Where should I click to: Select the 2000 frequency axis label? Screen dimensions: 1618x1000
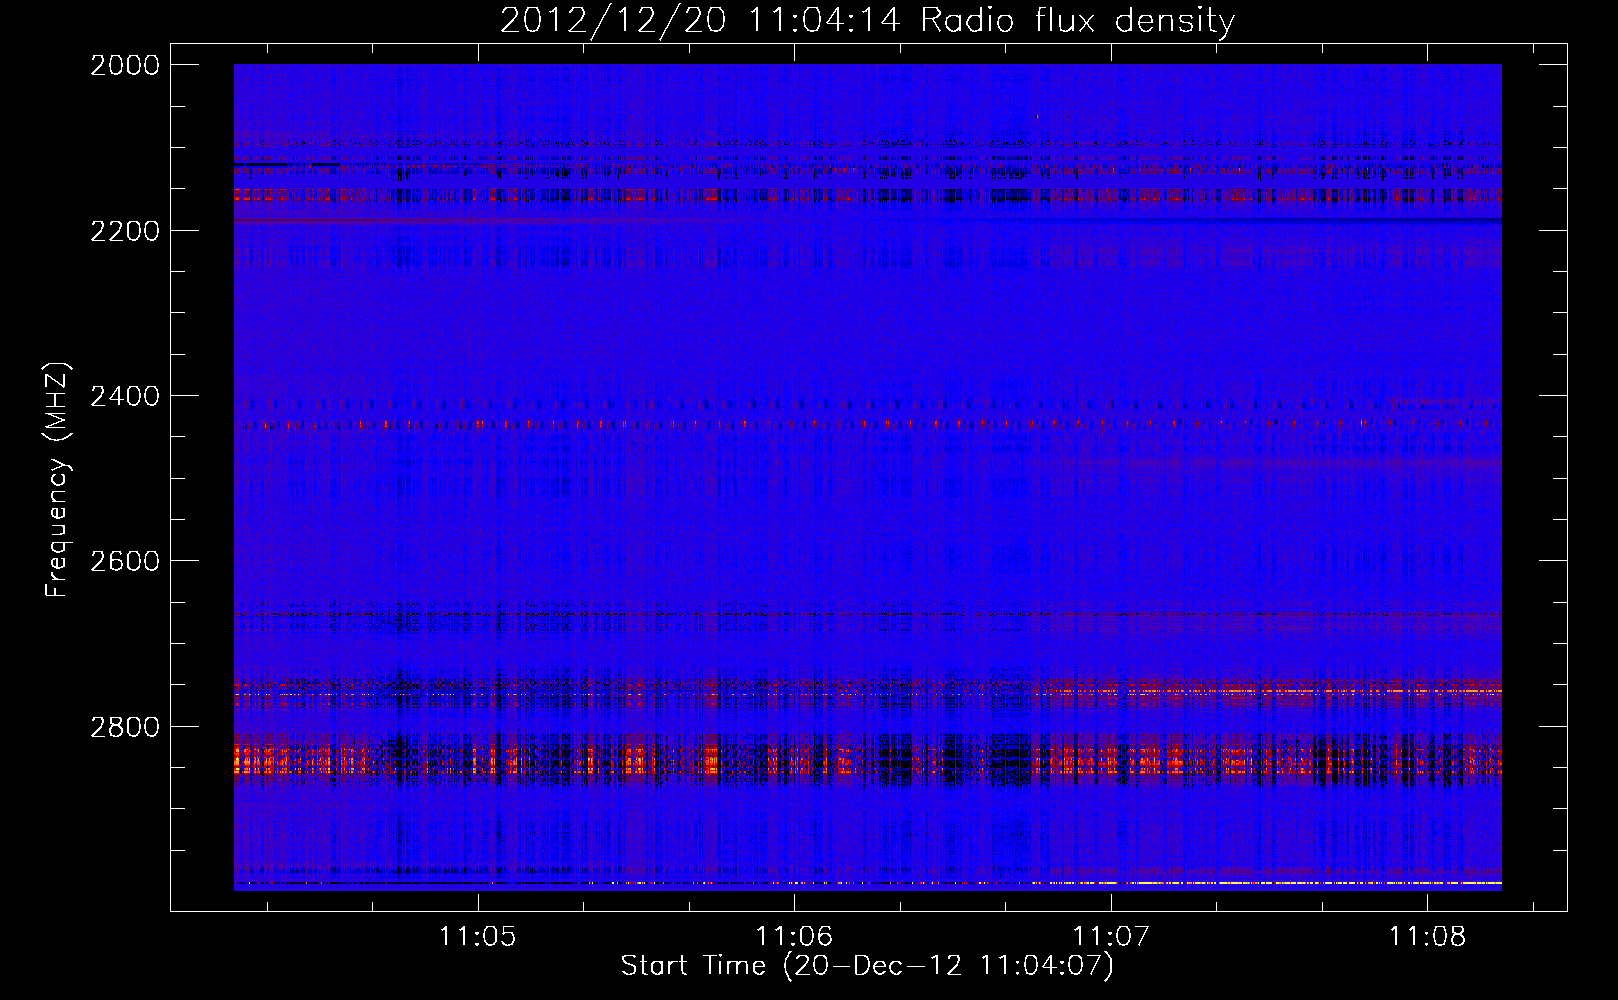(125, 65)
